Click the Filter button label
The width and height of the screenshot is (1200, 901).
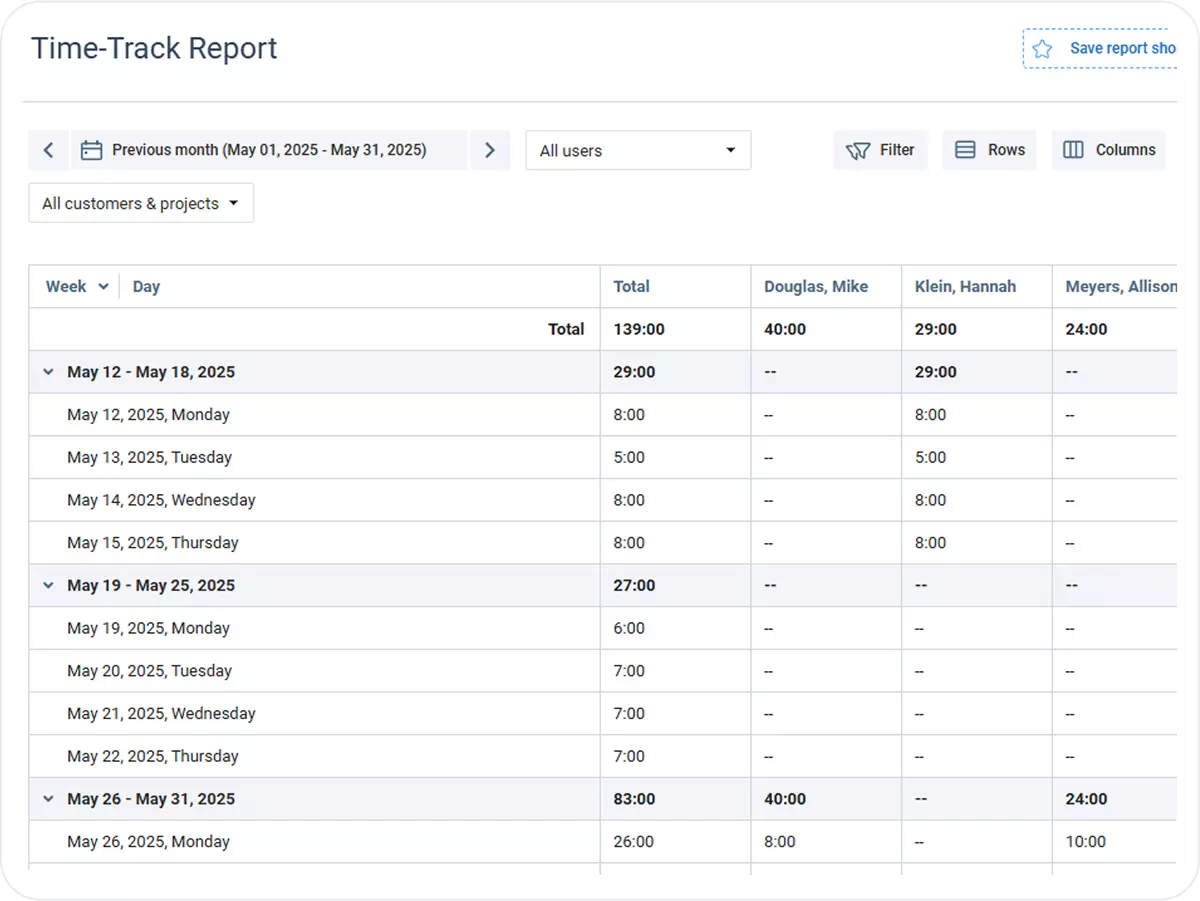point(897,150)
